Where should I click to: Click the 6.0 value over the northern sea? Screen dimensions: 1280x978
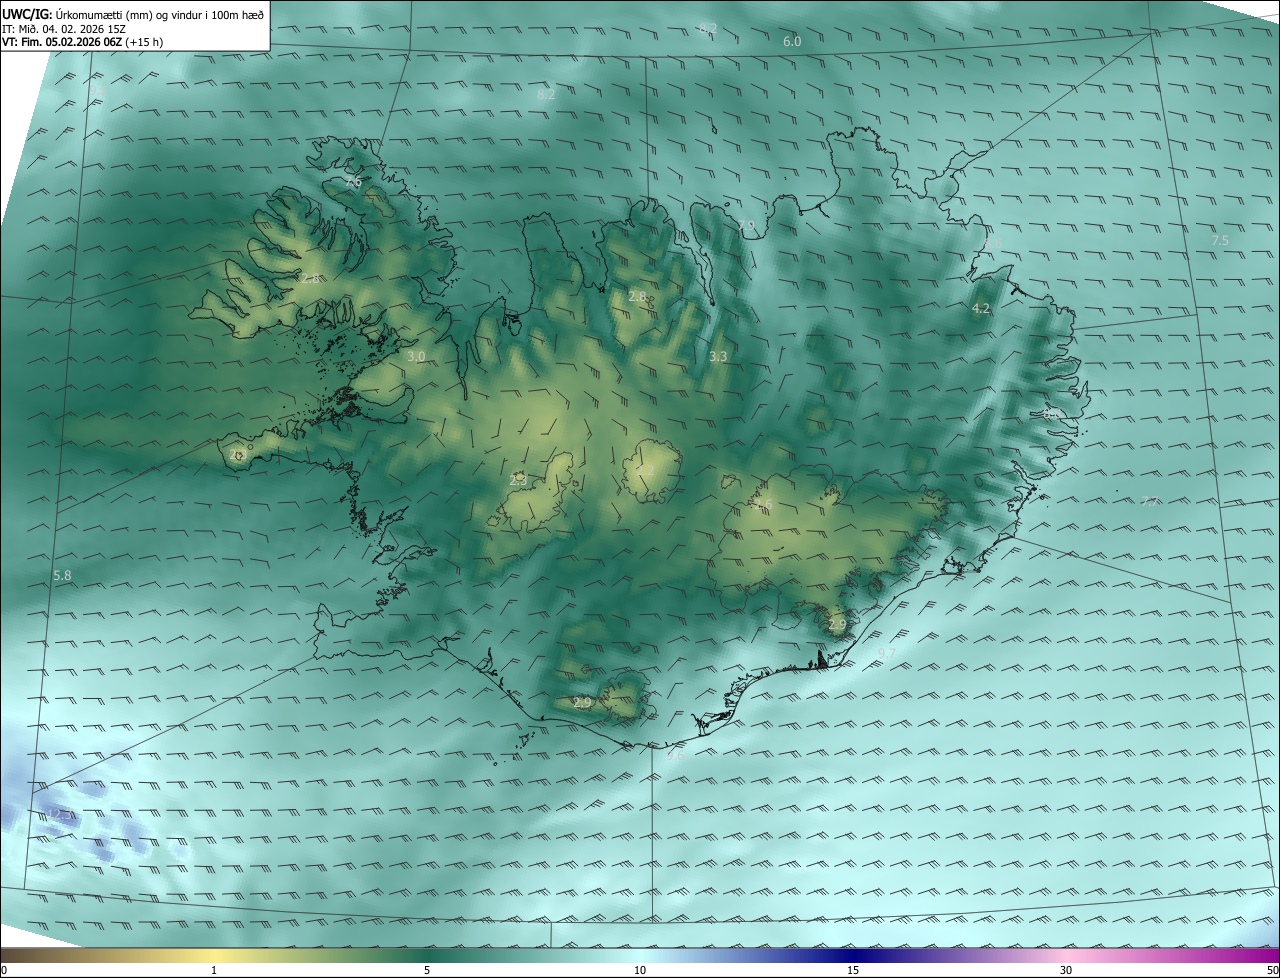tap(792, 42)
